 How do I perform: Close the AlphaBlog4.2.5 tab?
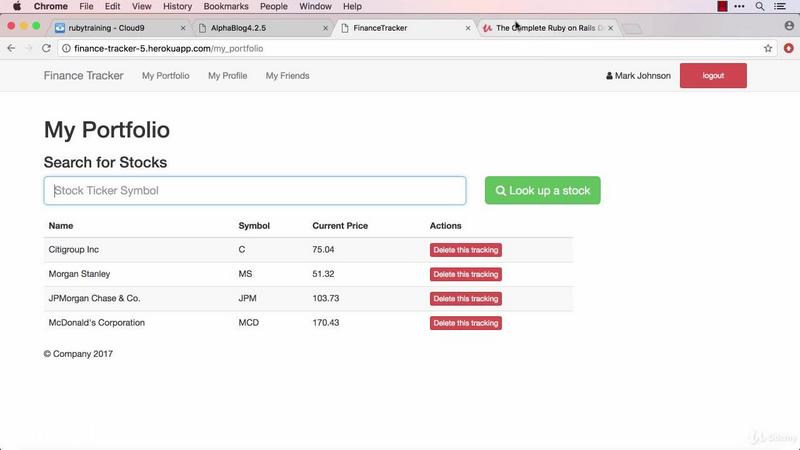tap(326, 28)
